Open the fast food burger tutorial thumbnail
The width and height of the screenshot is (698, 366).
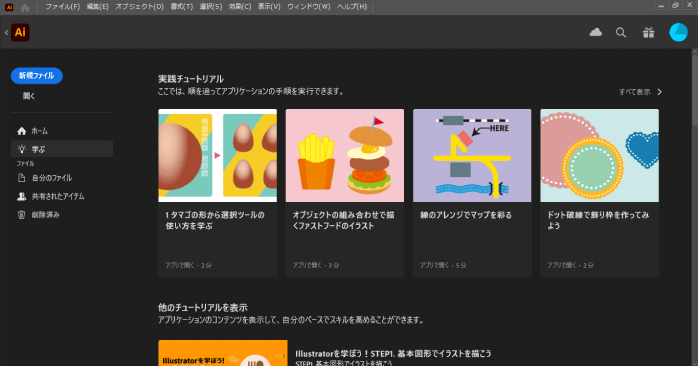(345, 155)
